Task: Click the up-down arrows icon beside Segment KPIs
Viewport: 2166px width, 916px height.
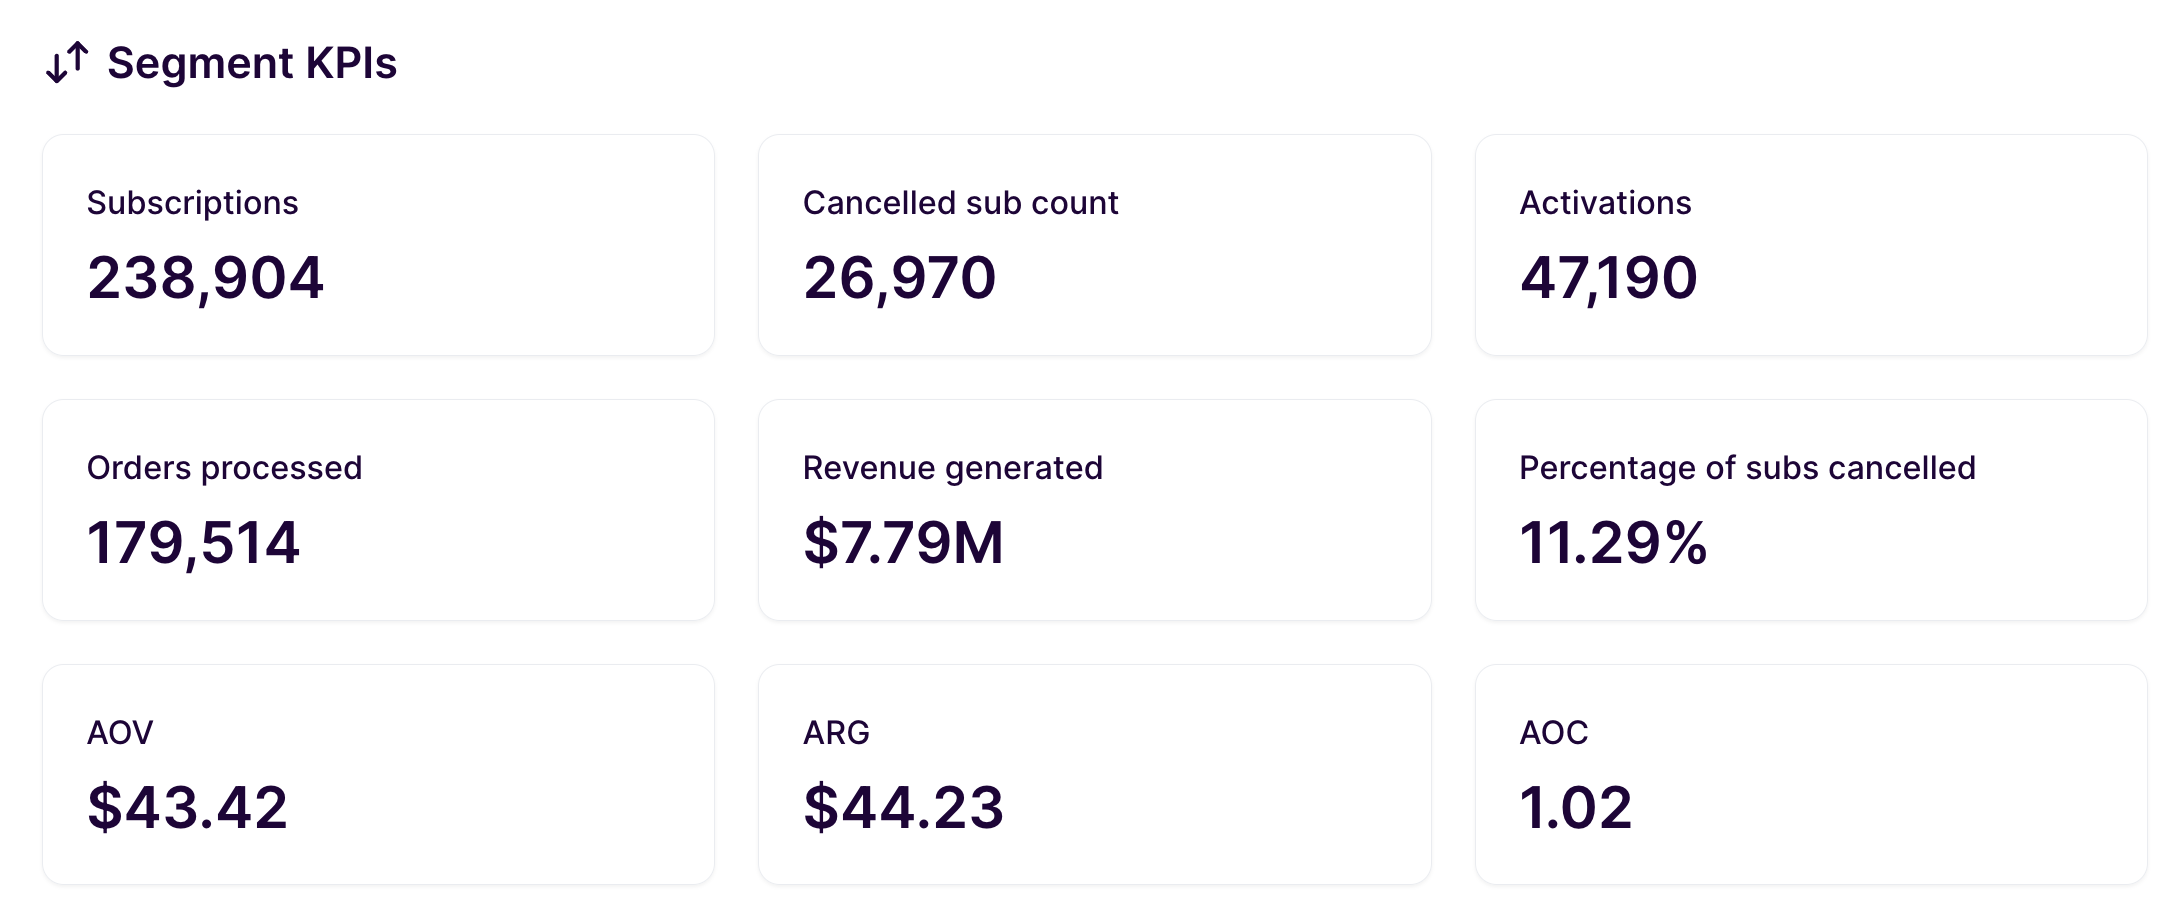Action: [68, 63]
